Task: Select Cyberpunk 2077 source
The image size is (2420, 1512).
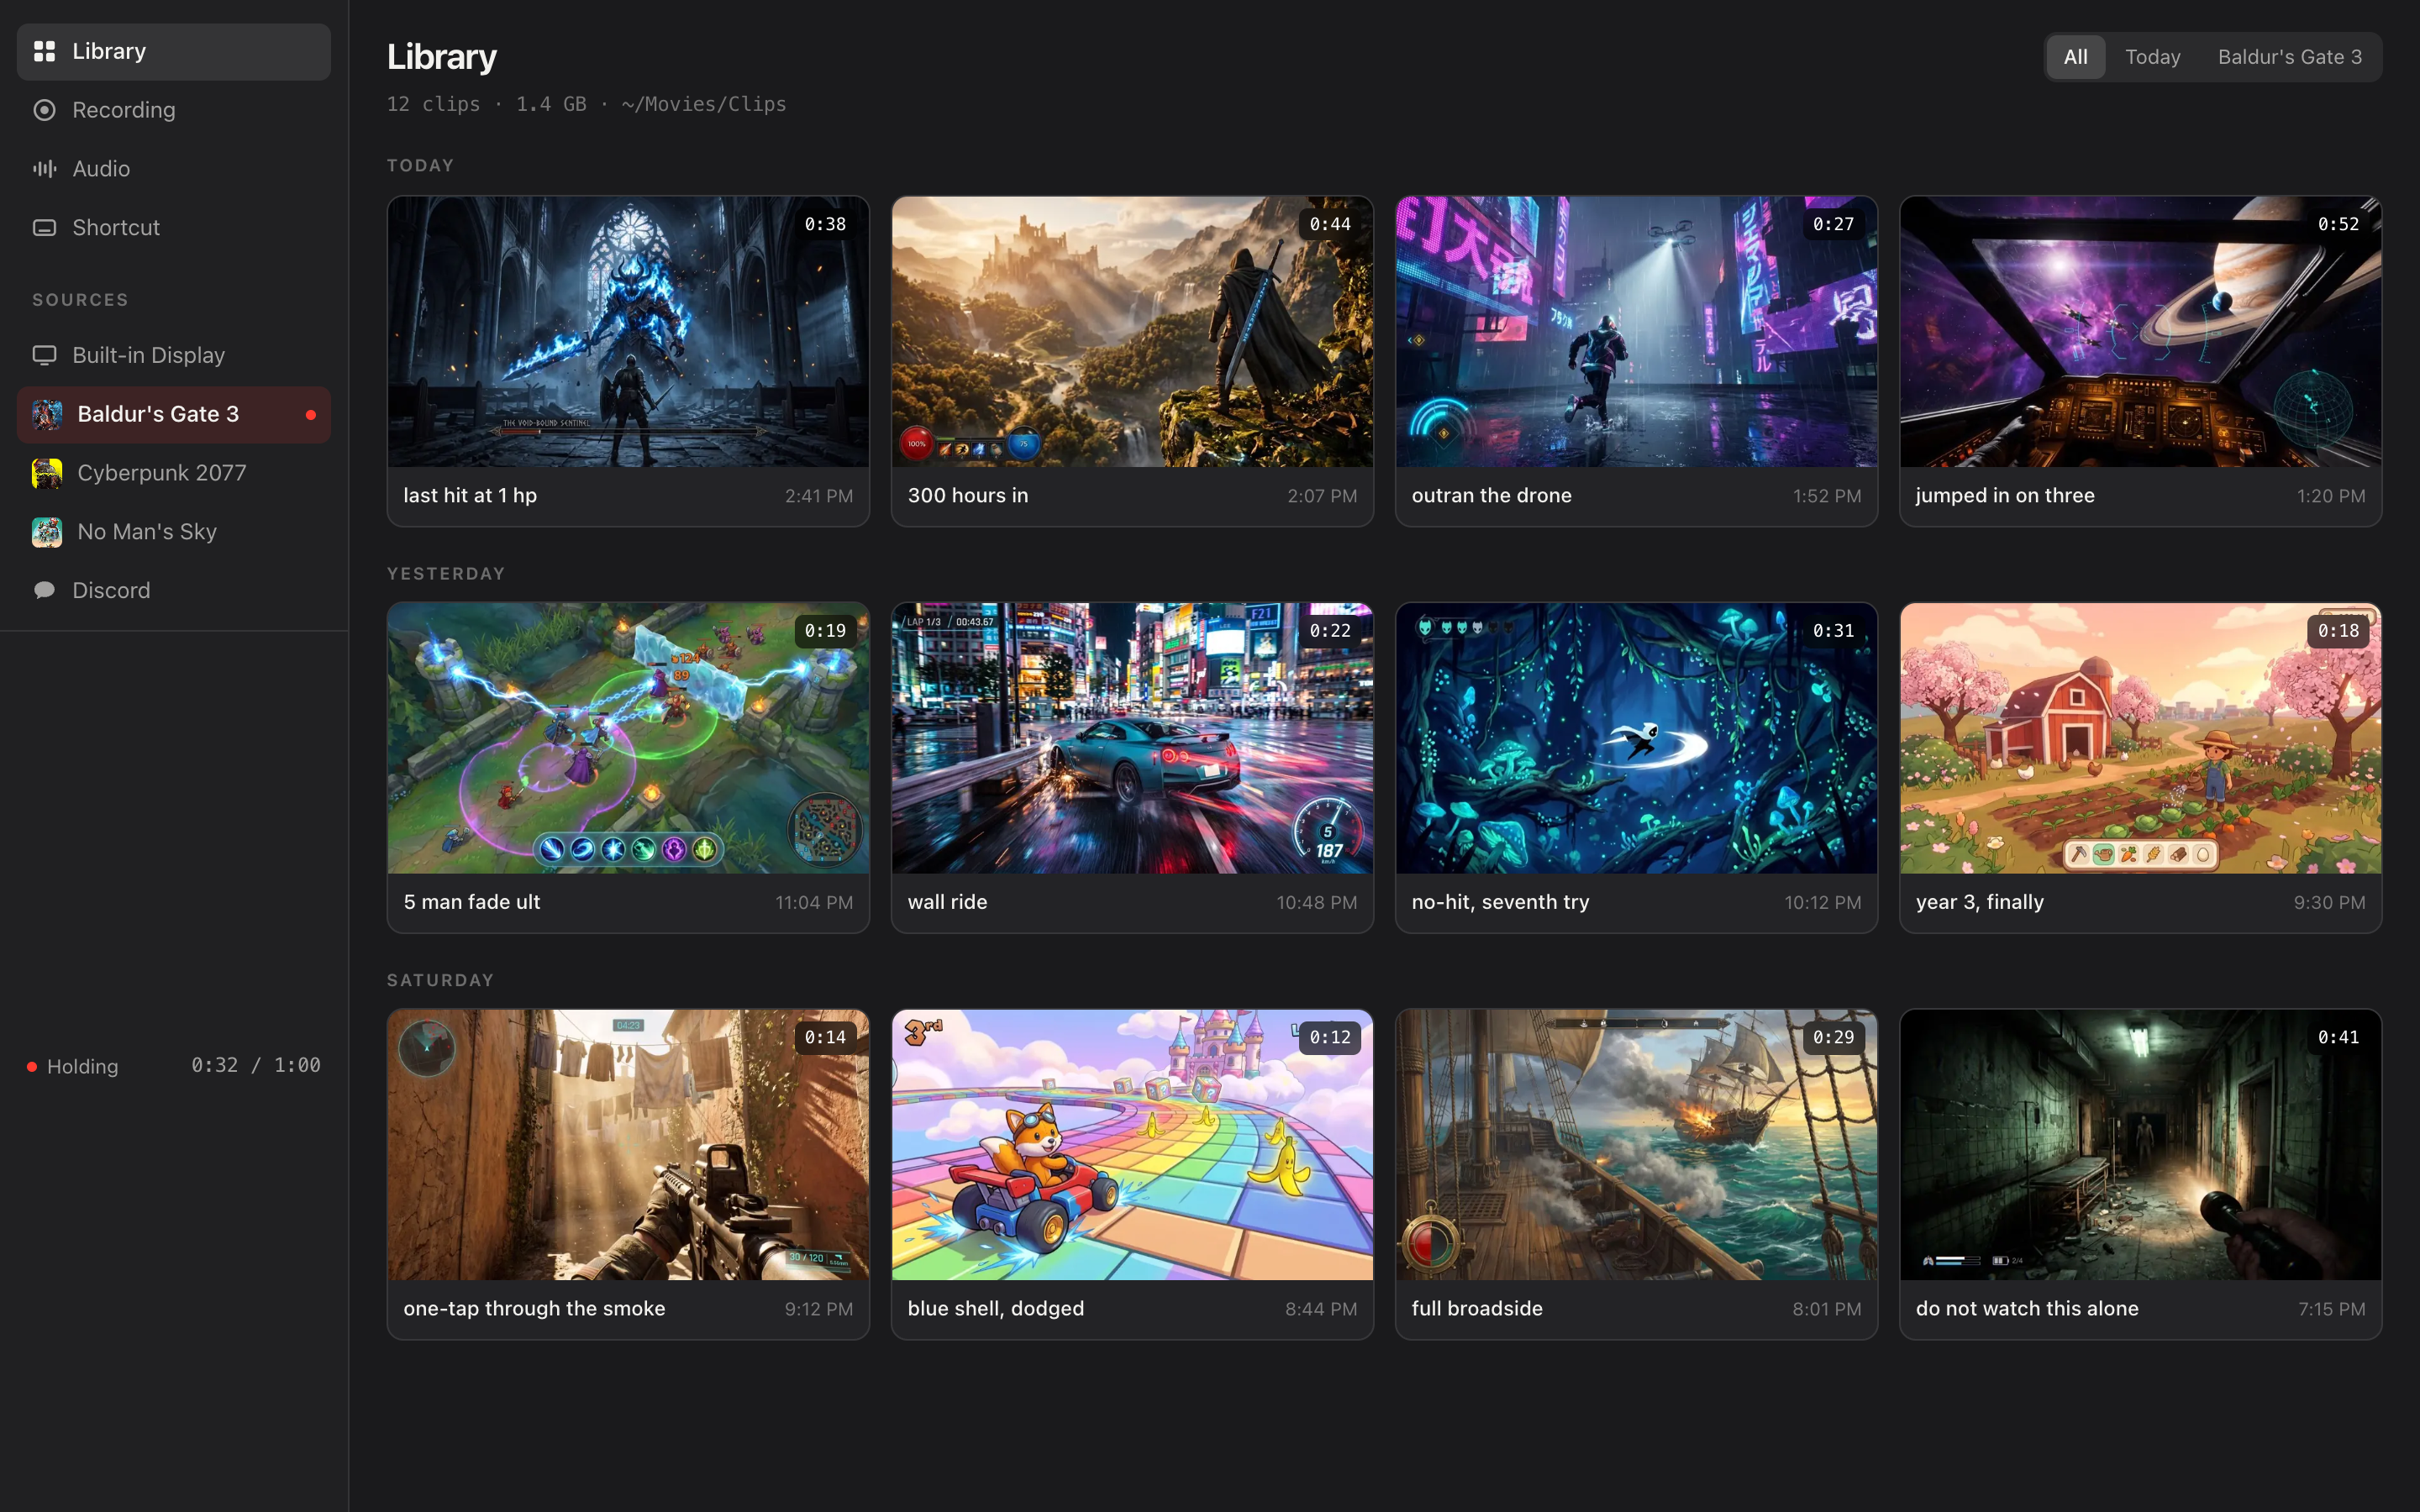Action: click(x=174, y=473)
